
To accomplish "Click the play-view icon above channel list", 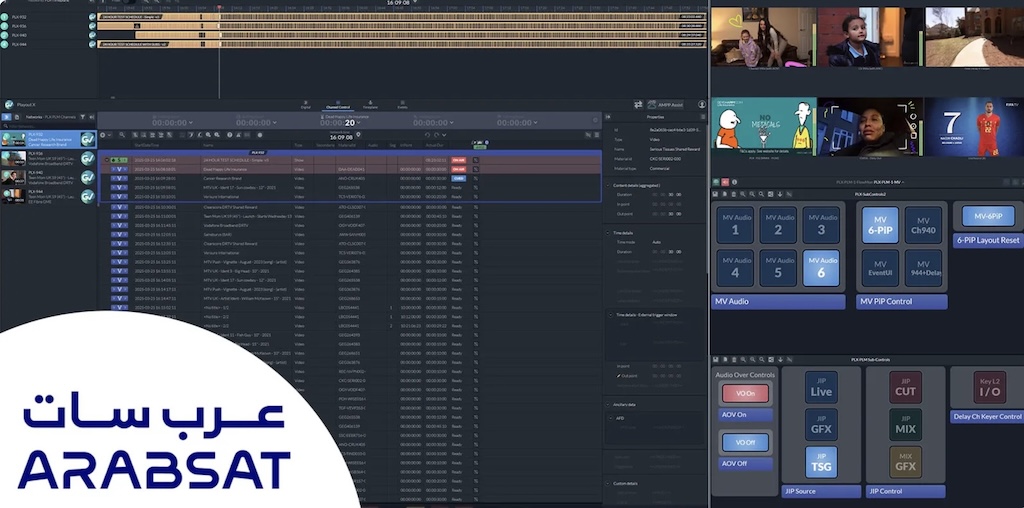I will (x=7, y=117).
